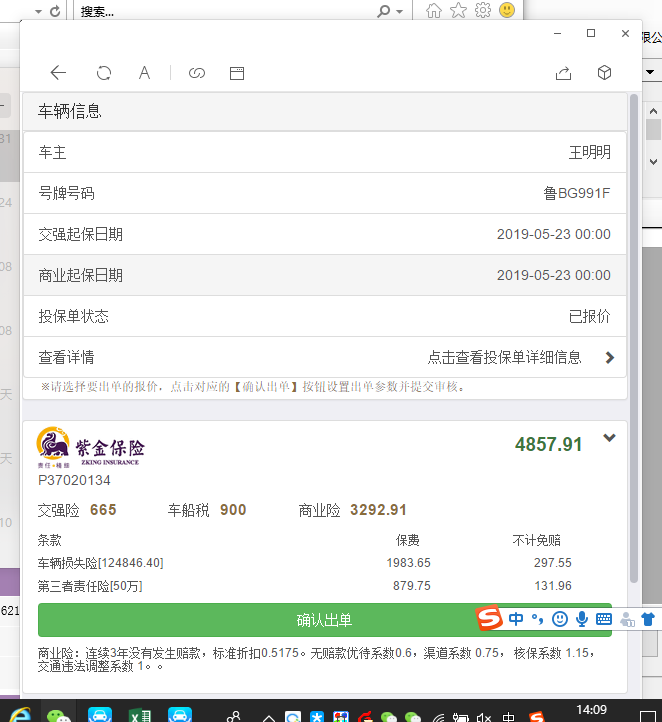The width and height of the screenshot is (662, 722).
Task: Click the scroll-up arrow in the background window
Action: (x=653, y=111)
